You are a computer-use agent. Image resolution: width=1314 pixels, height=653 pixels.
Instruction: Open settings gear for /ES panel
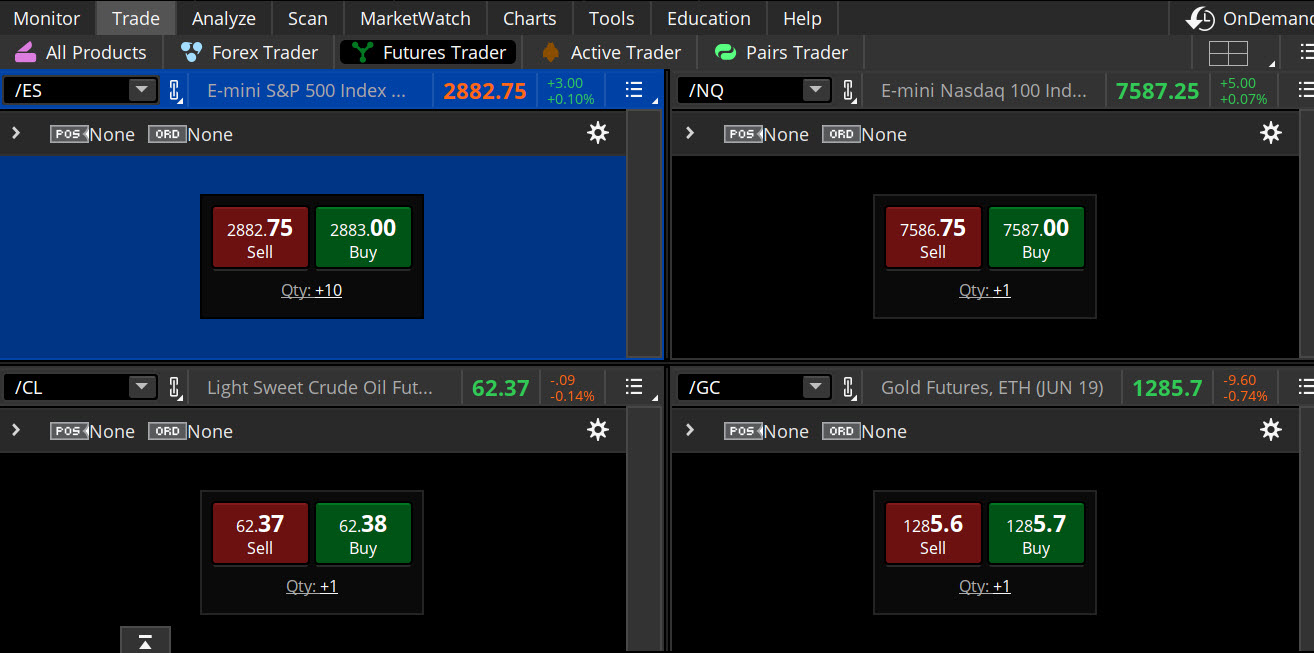(x=597, y=132)
